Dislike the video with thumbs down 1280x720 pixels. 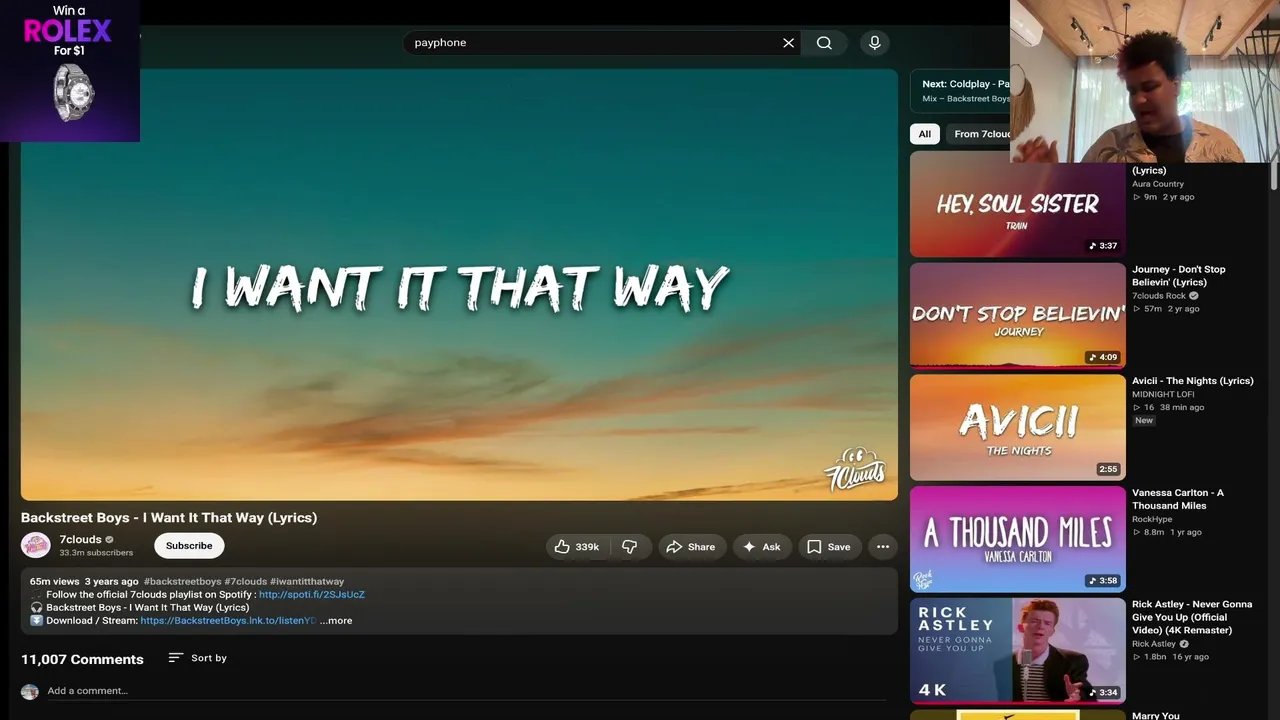pyautogui.click(x=630, y=547)
